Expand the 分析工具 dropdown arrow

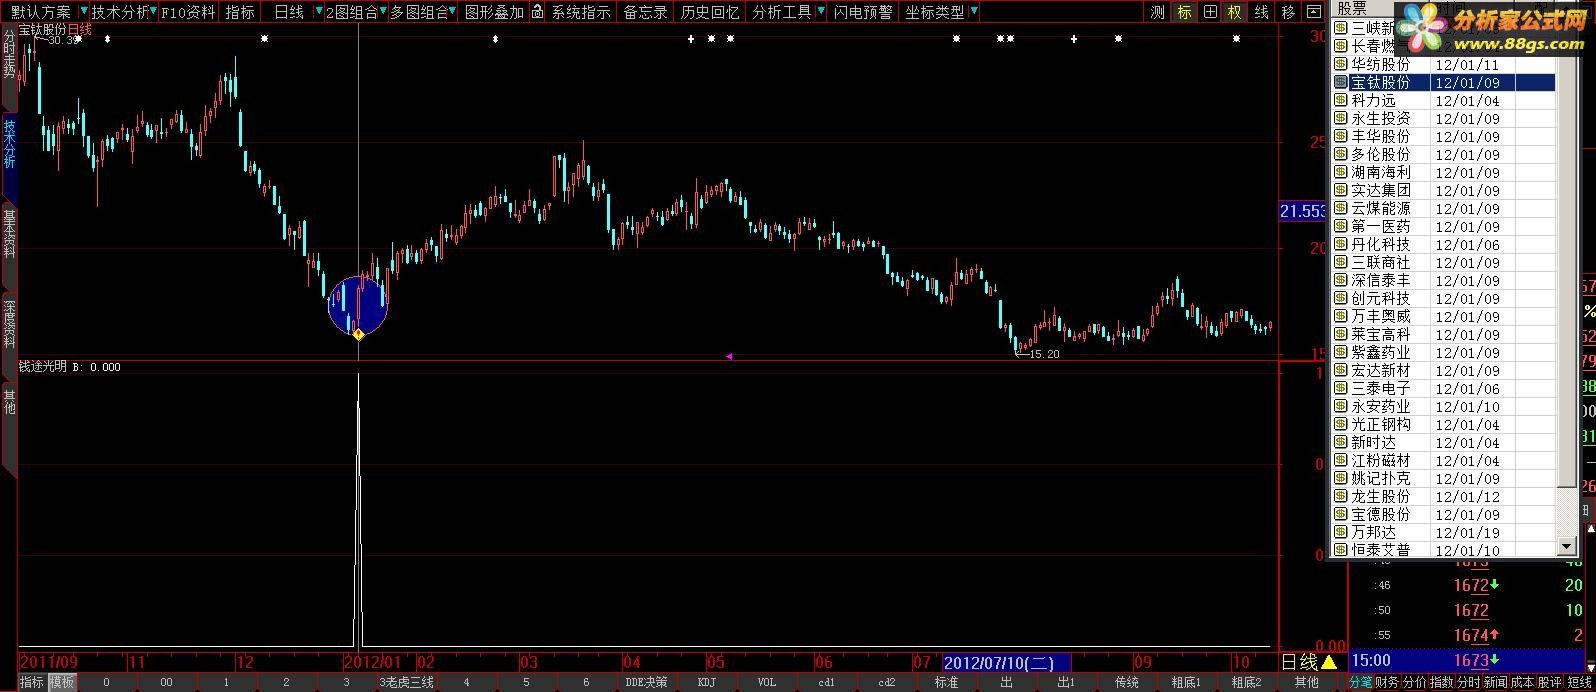click(821, 12)
